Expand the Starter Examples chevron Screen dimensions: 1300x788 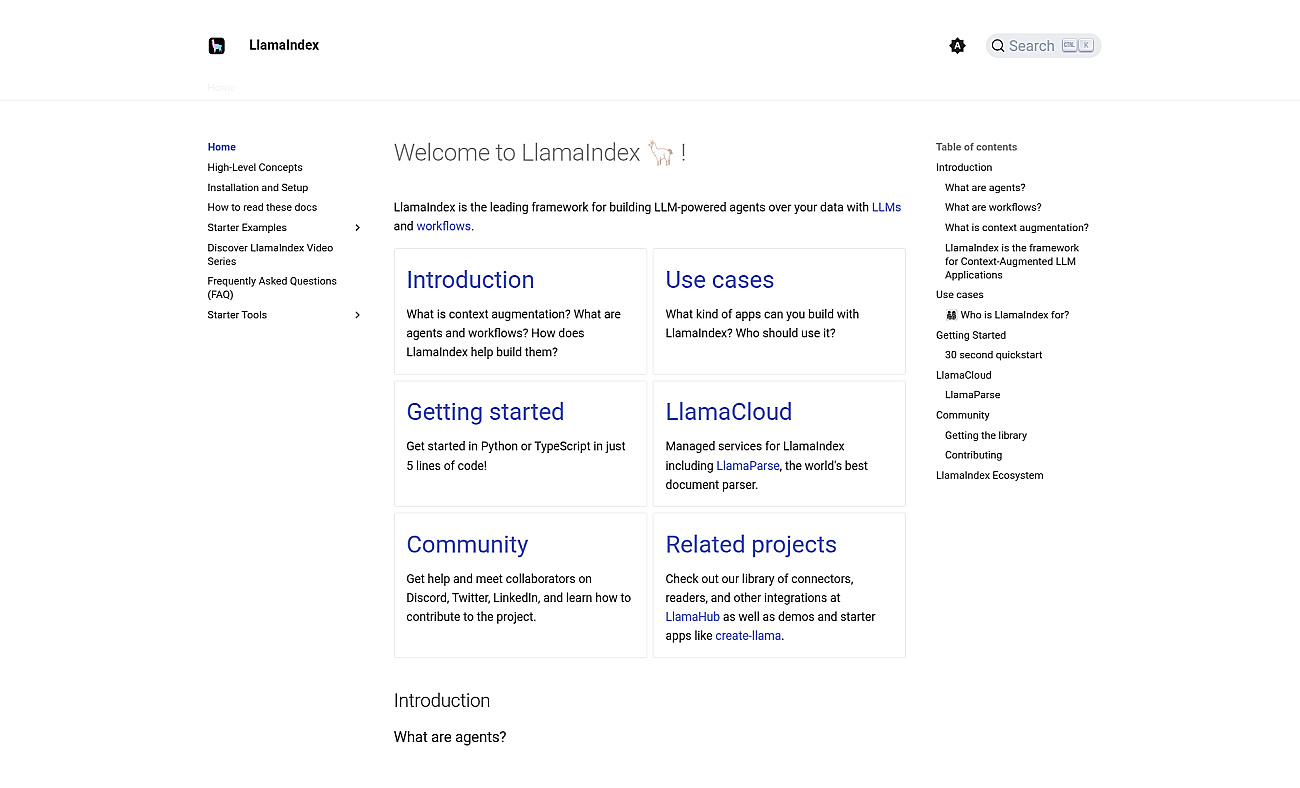pyautogui.click(x=358, y=228)
